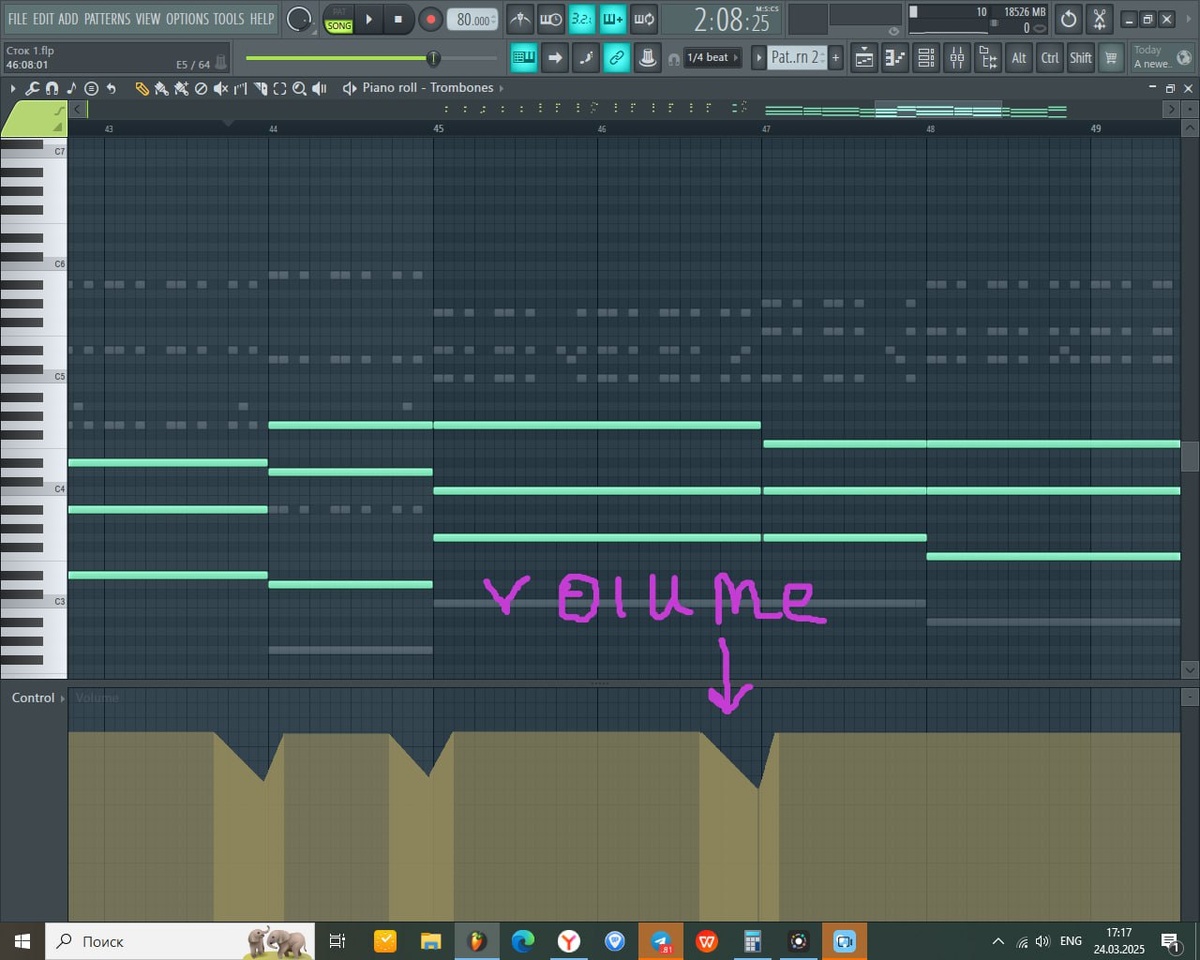Open the VIEW menu
Screen dimensions: 1200x960
click(x=148, y=19)
